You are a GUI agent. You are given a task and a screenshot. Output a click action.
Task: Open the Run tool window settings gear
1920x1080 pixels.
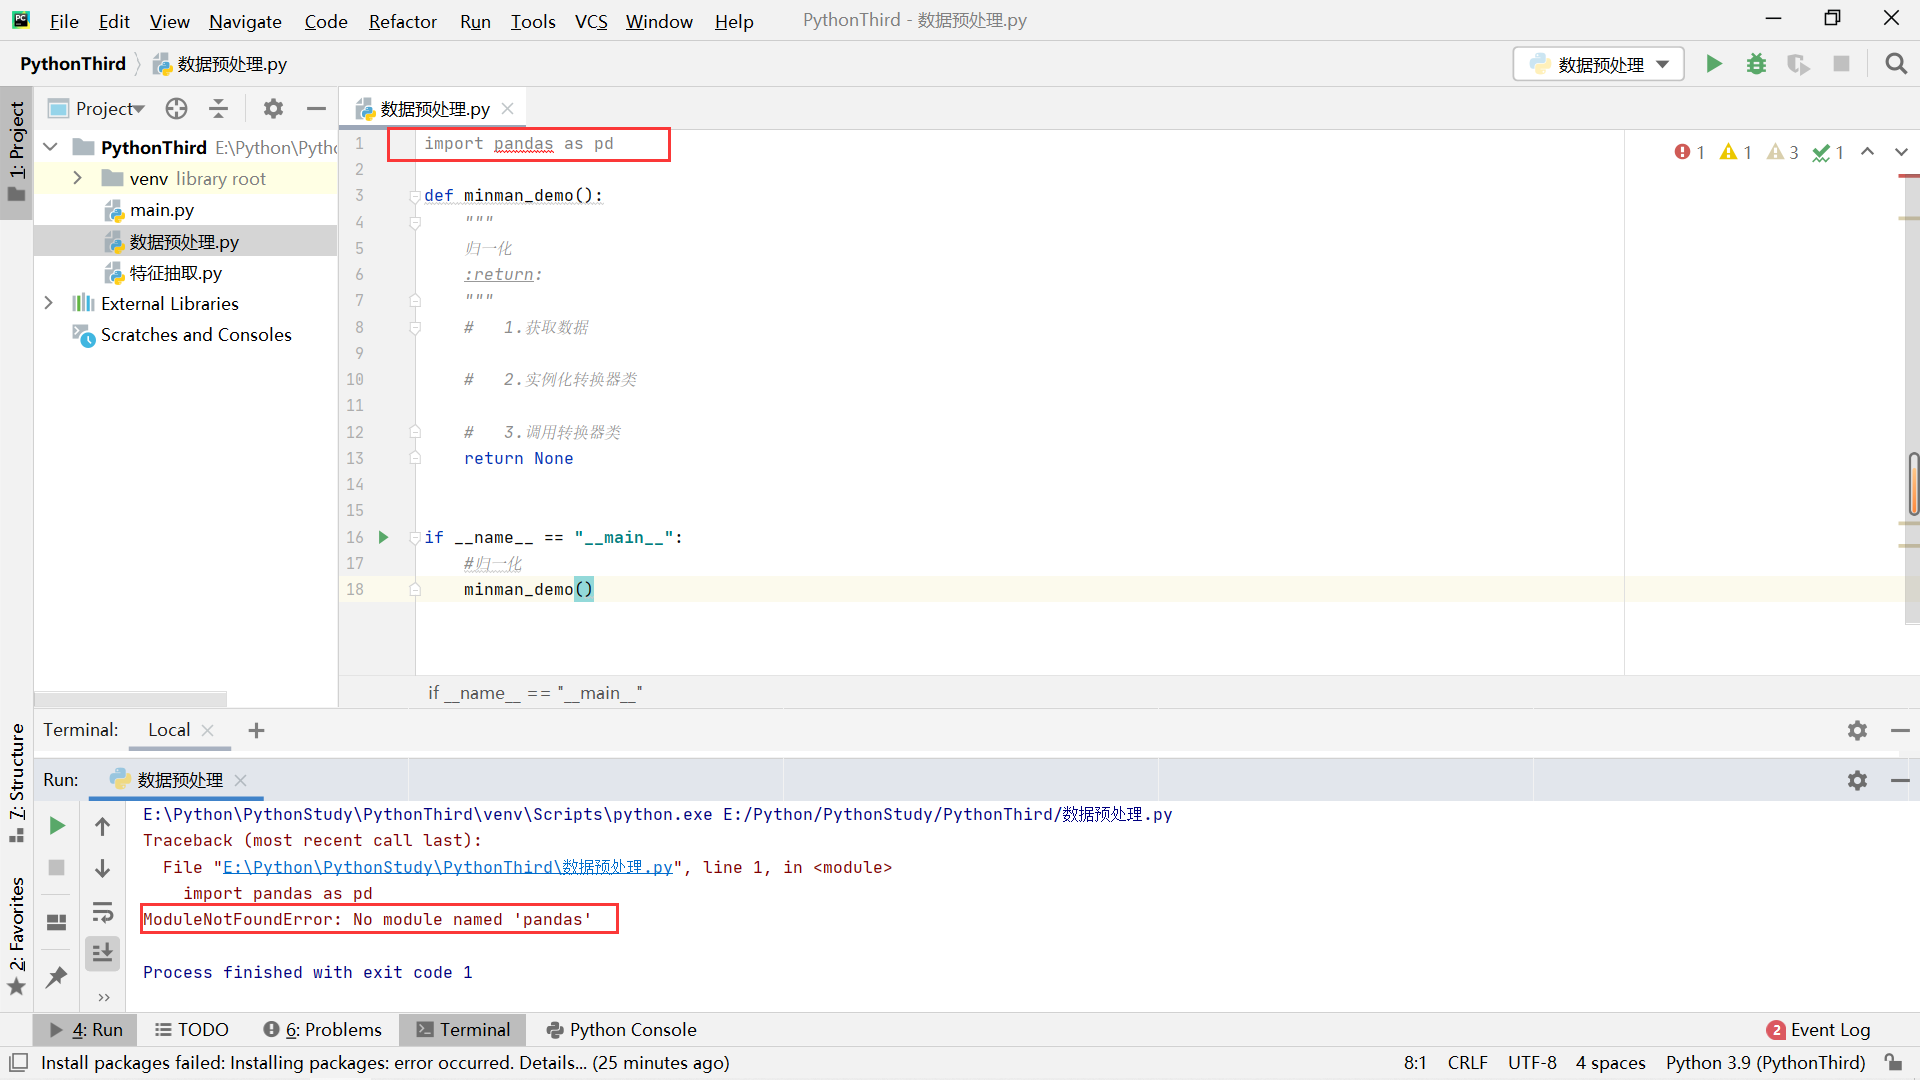[x=1859, y=781]
